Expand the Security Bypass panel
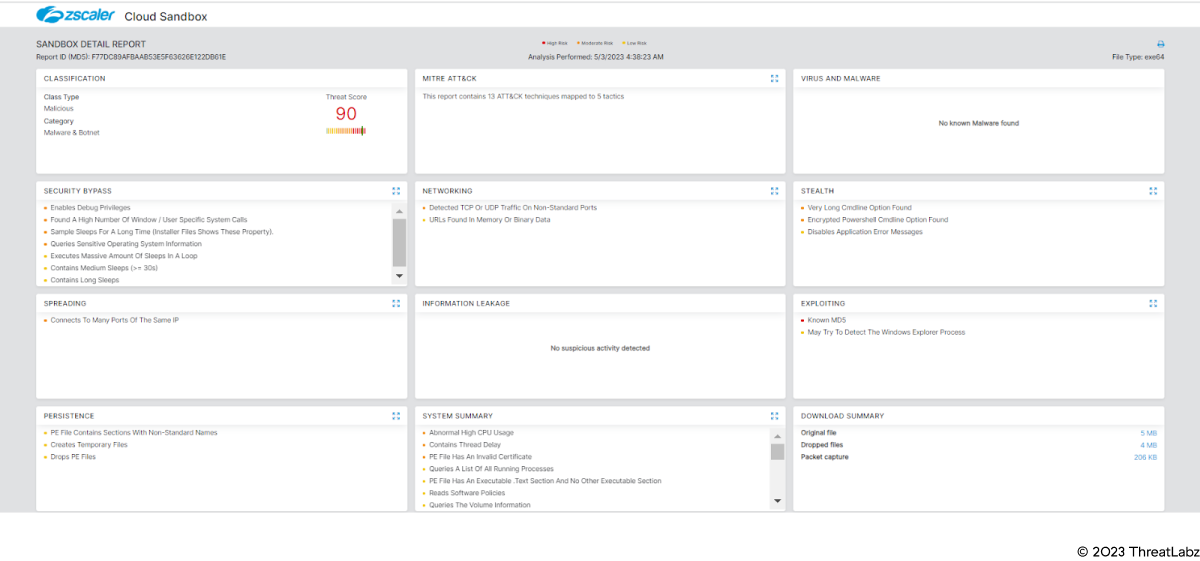1200x561 pixels. pyautogui.click(x=396, y=191)
